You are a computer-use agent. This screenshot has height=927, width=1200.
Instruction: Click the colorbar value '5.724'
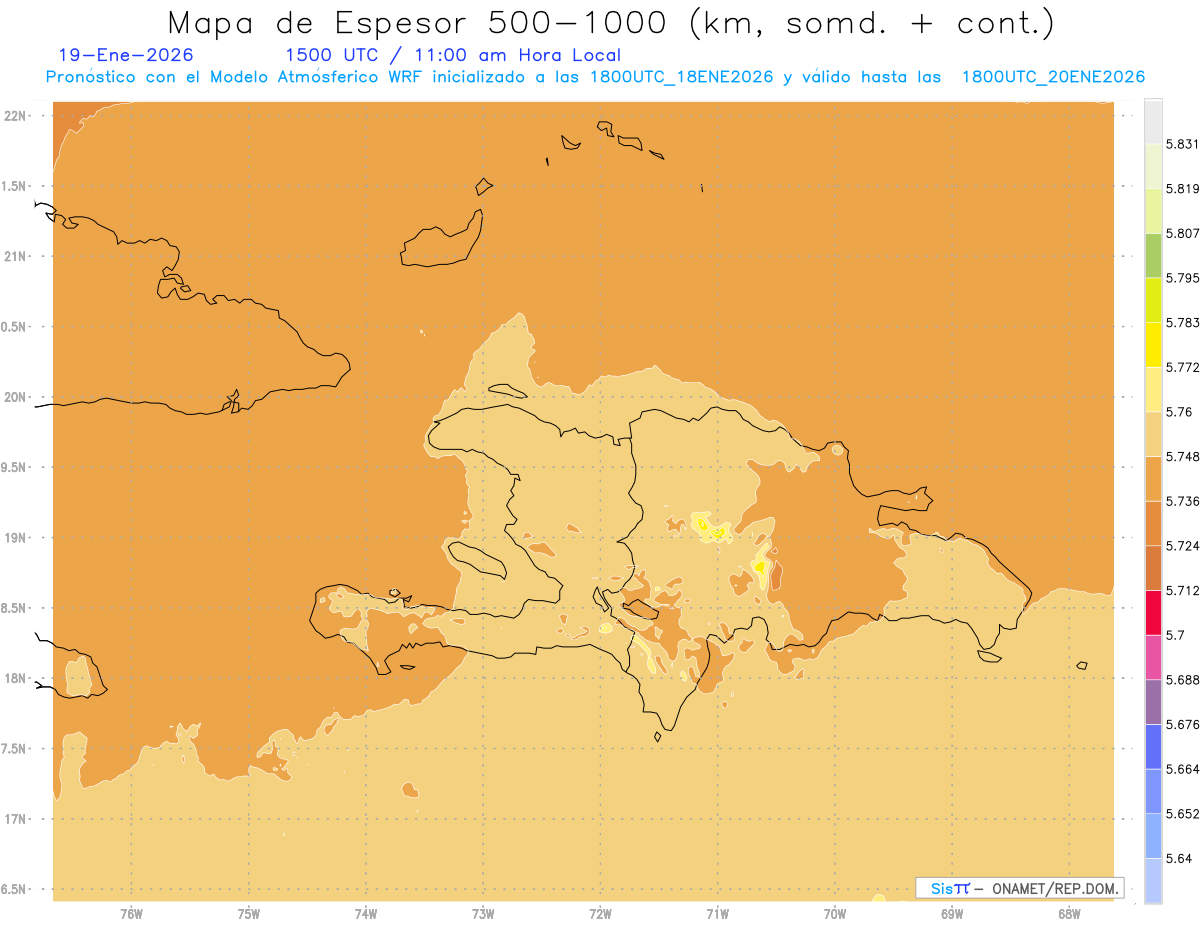click(x=1183, y=546)
